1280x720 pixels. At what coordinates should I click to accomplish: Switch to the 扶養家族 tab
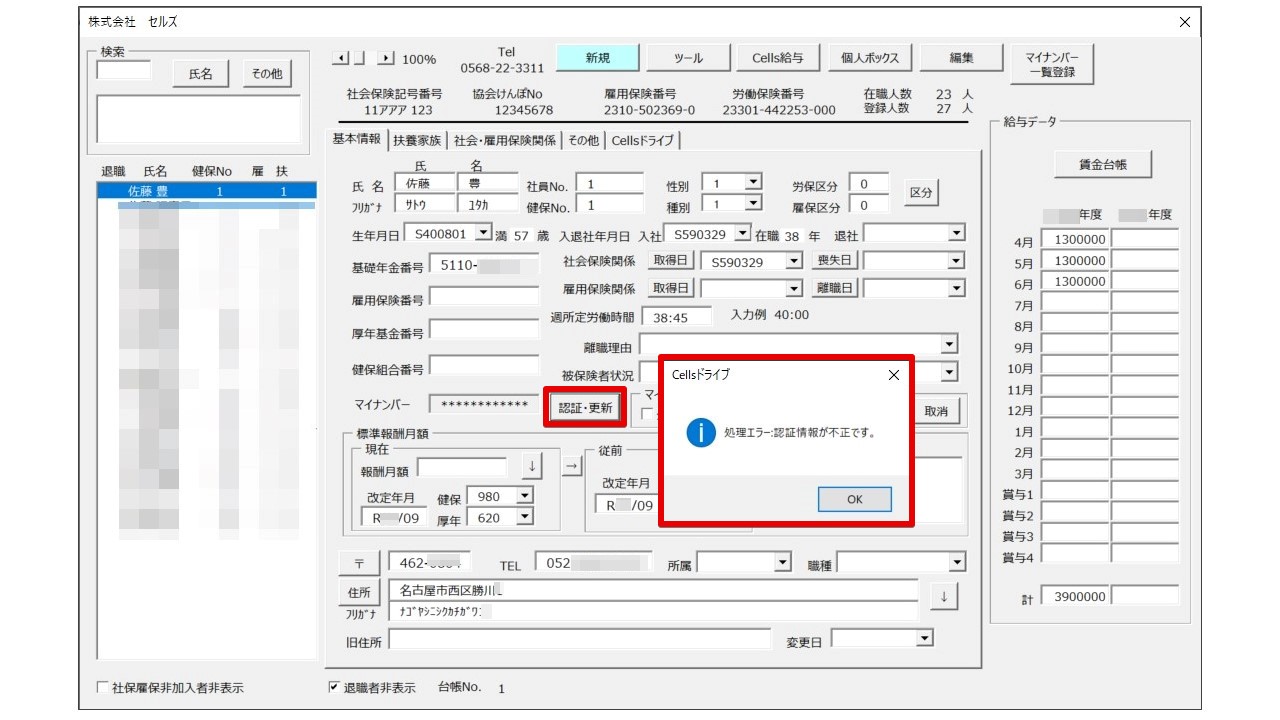coord(417,141)
